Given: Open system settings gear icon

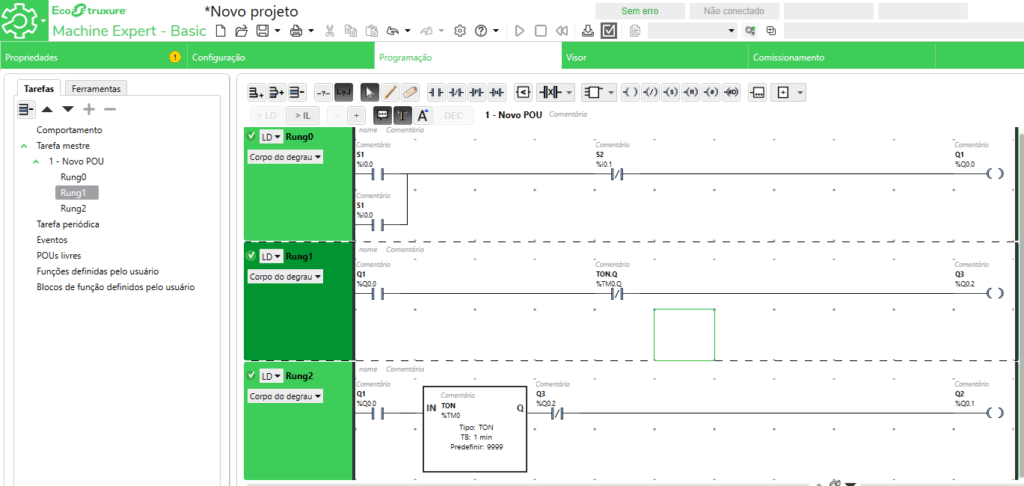Looking at the screenshot, I should pyautogui.click(x=460, y=31).
